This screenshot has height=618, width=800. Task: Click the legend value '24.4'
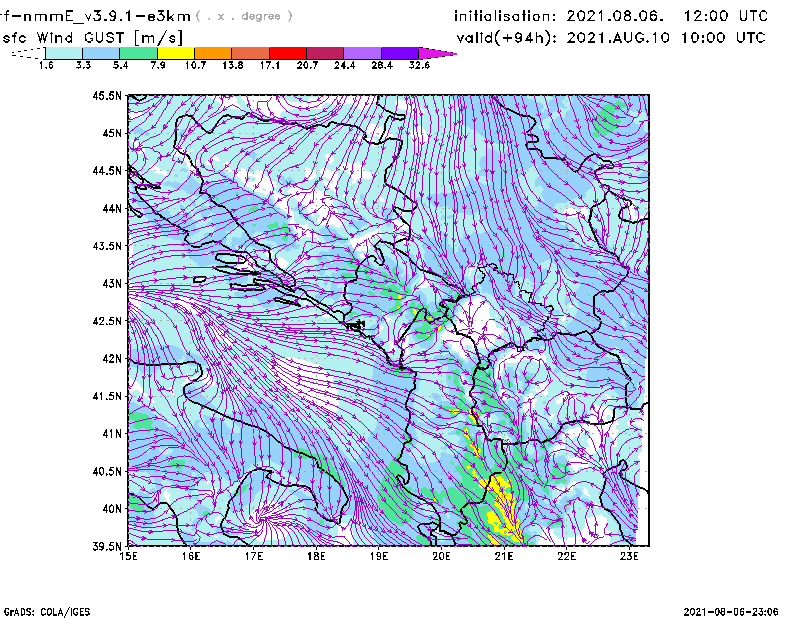344,65
